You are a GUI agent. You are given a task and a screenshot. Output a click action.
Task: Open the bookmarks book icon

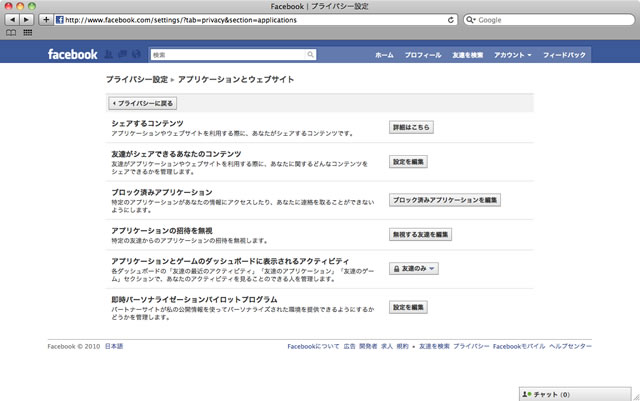point(11,33)
